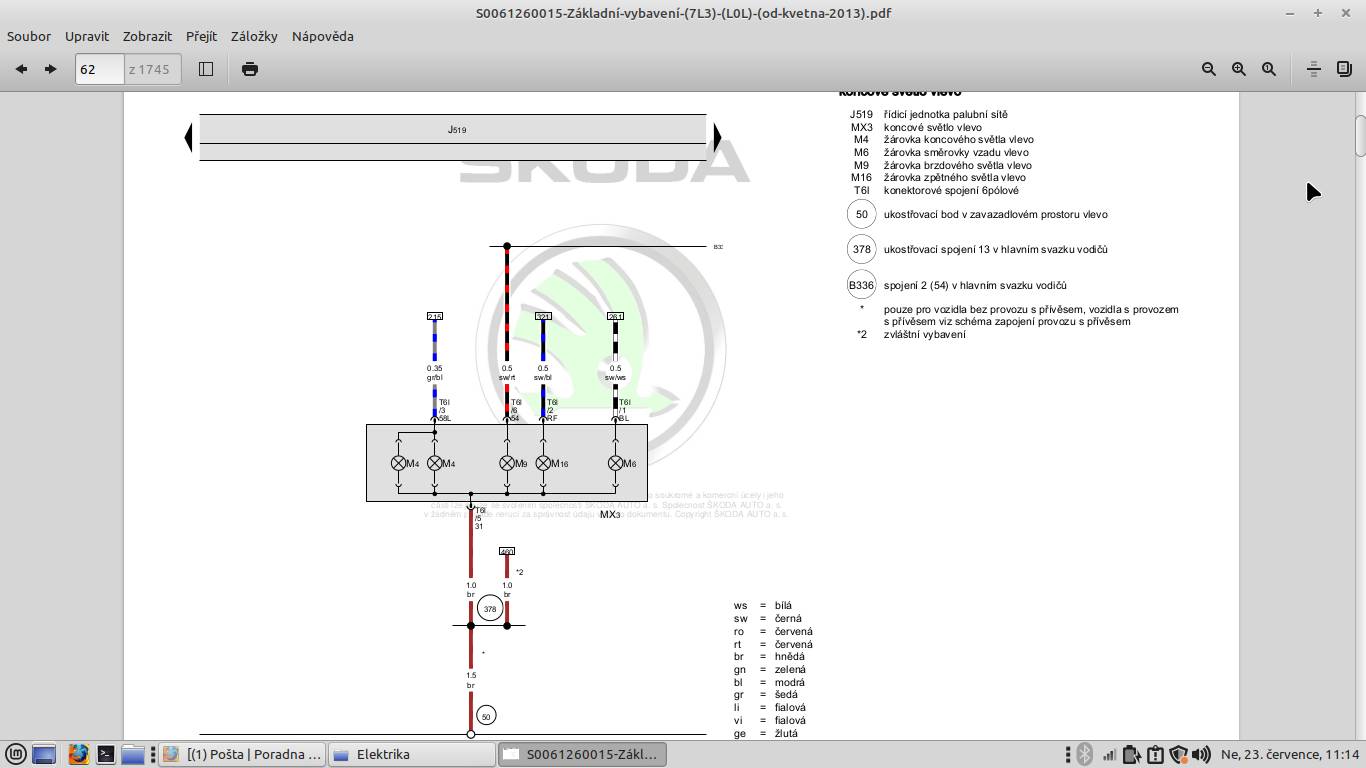This screenshot has width=1366, height=768.
Task: Click the right black arrow beside J519 bar
Action: [x=717, y=137]
